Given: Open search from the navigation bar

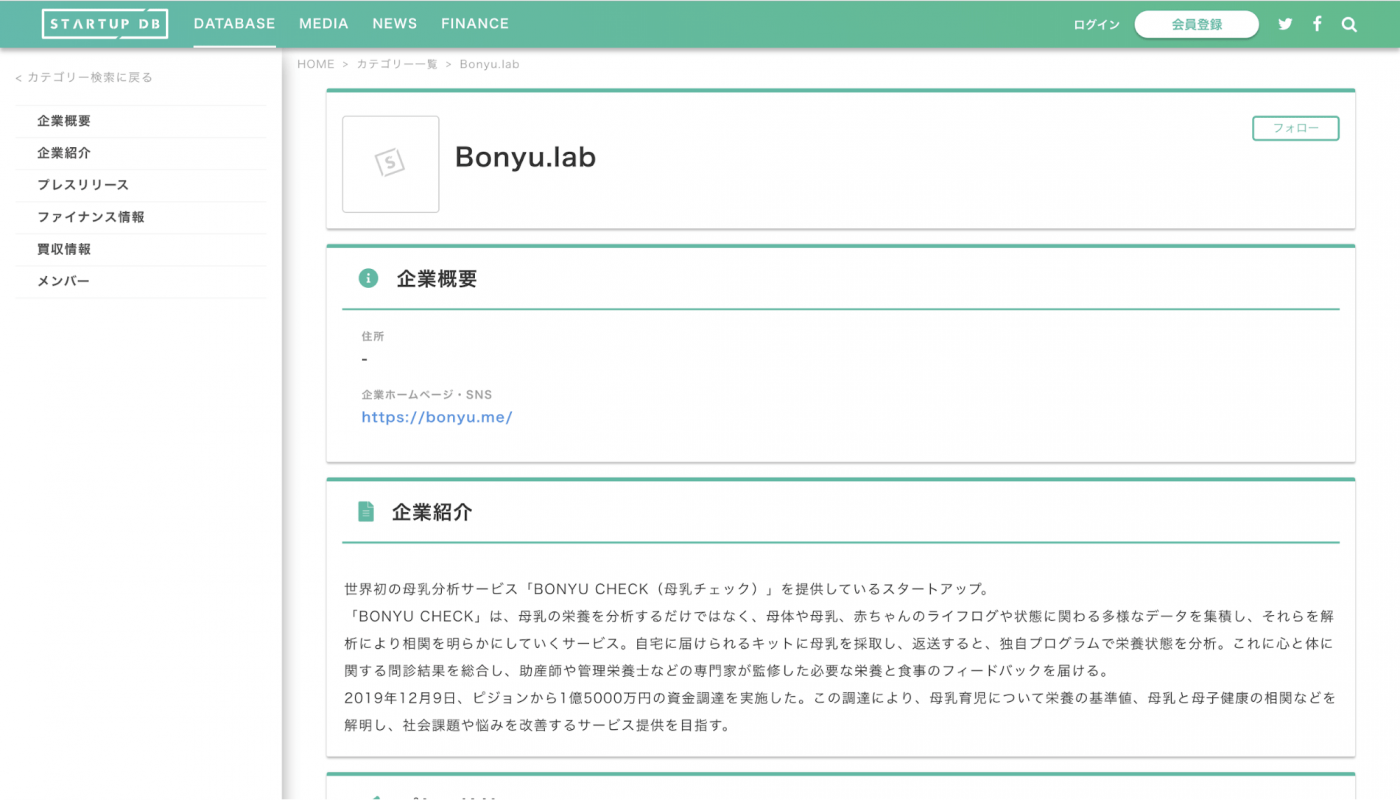Looking at the screenshot, I should 1349,23.
